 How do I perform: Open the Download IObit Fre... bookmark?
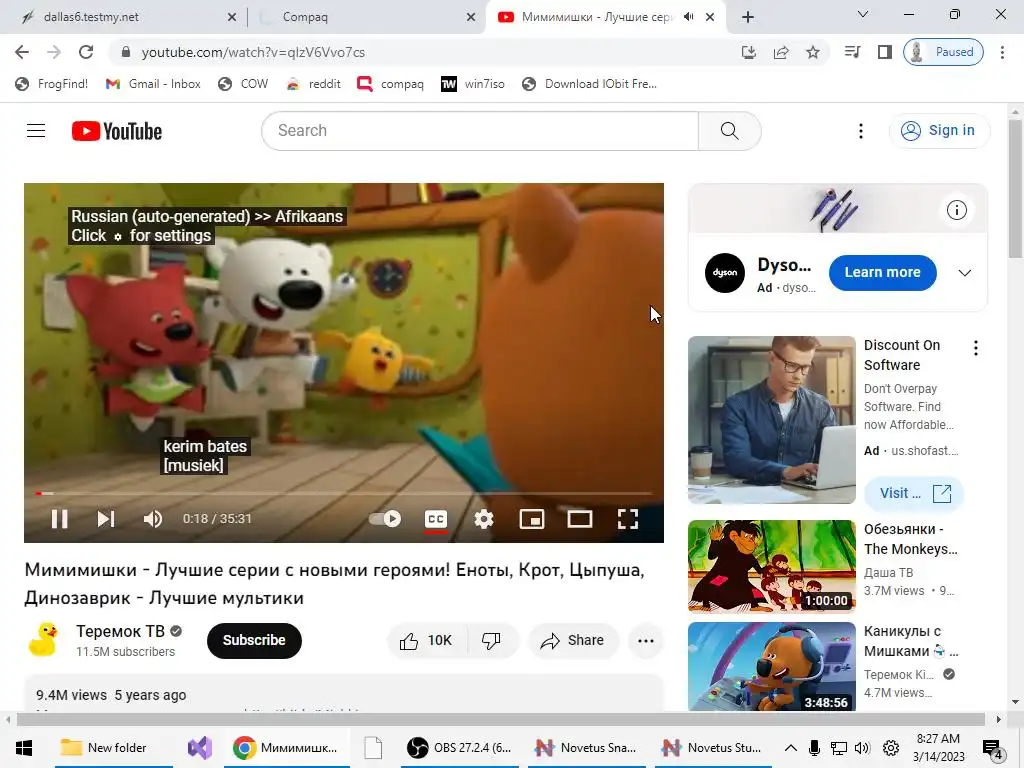(590, 84)
